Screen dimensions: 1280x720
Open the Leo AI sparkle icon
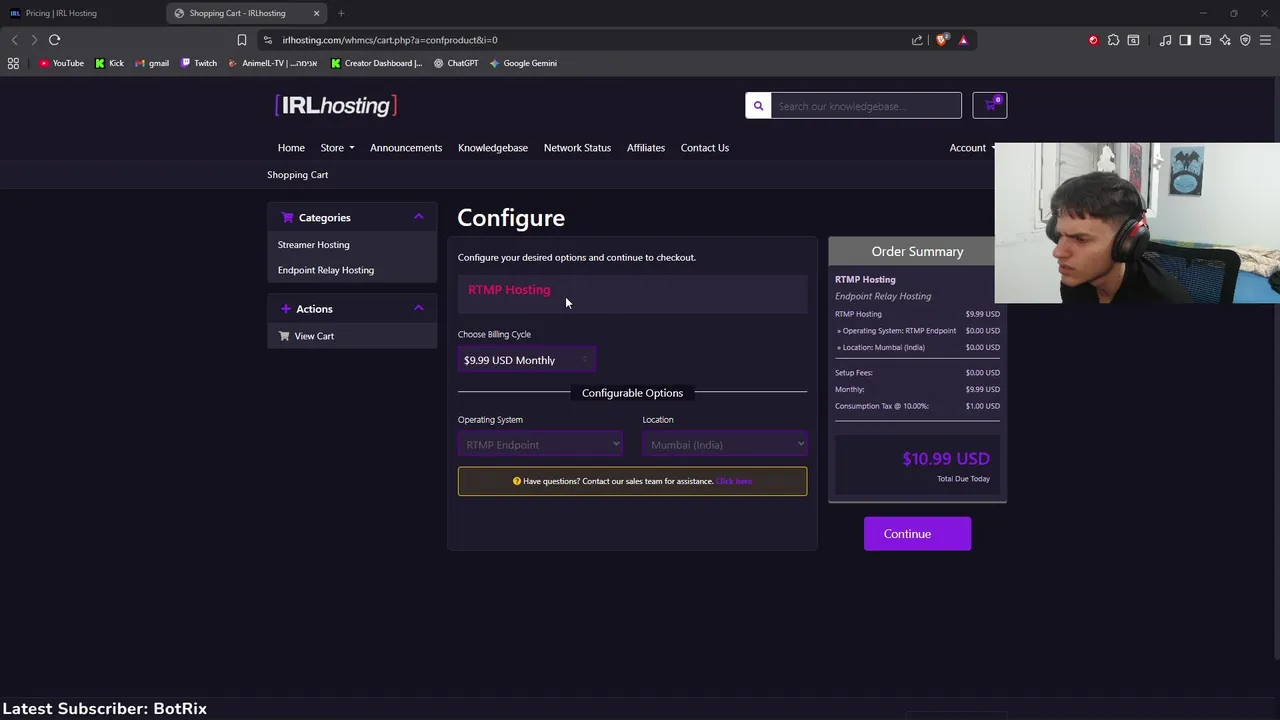[x=1225, y=40]
